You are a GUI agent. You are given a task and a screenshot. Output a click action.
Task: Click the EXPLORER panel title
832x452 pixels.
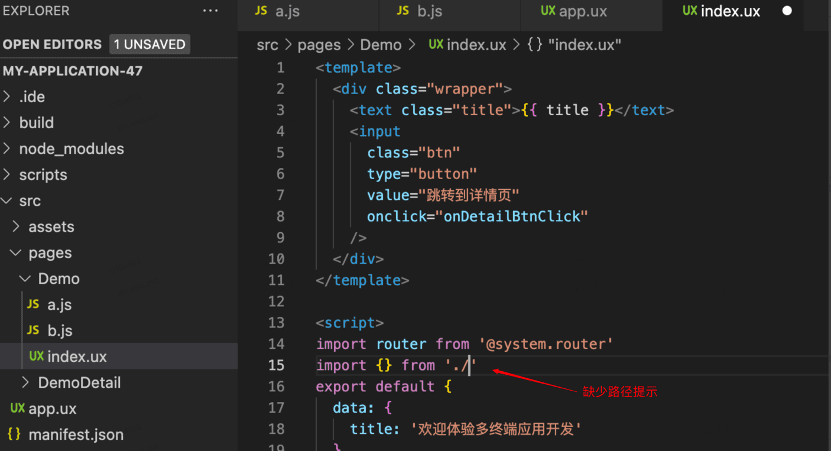(x=36, y=11)
